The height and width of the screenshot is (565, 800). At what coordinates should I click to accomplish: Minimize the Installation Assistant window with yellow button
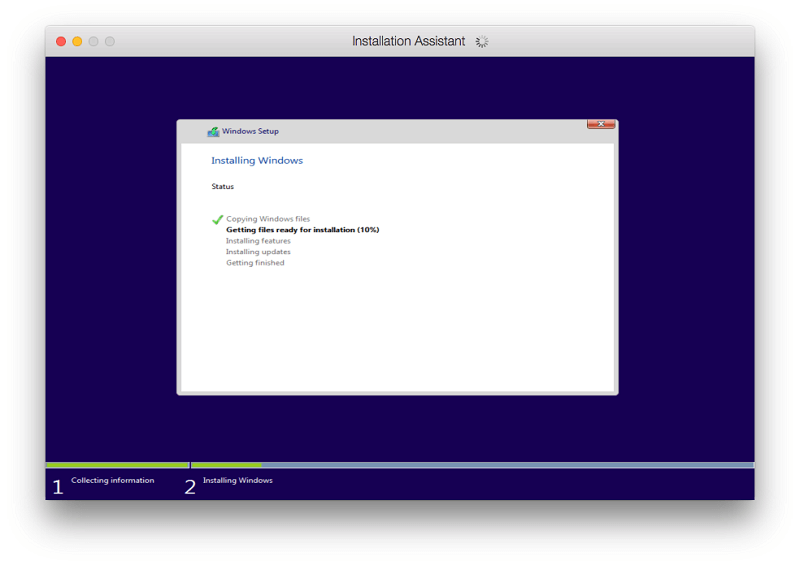tap(77, 41)
